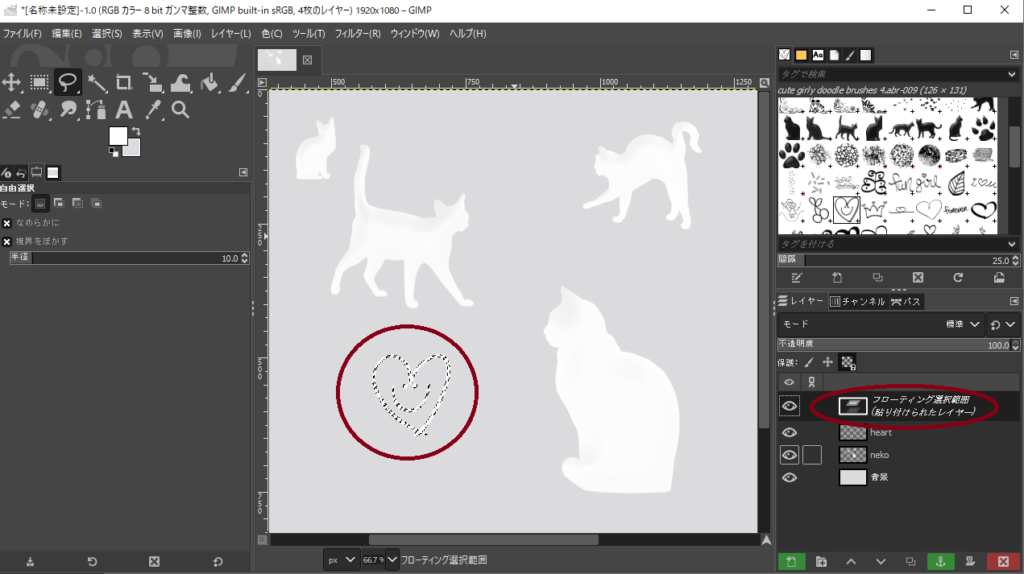Select the Text tool
This screenshot has height=574, width=1024.
(125, 109)
